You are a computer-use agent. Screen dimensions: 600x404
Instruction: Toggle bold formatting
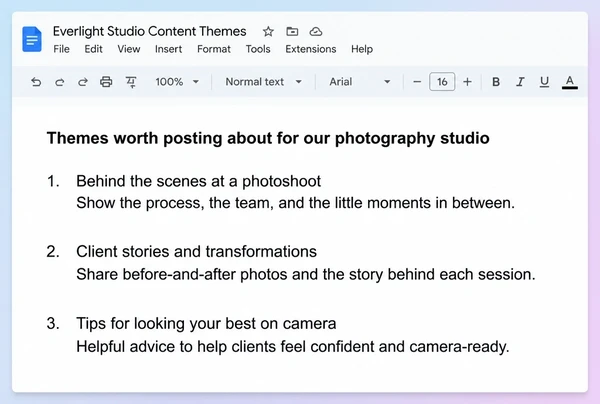point(496,82)
